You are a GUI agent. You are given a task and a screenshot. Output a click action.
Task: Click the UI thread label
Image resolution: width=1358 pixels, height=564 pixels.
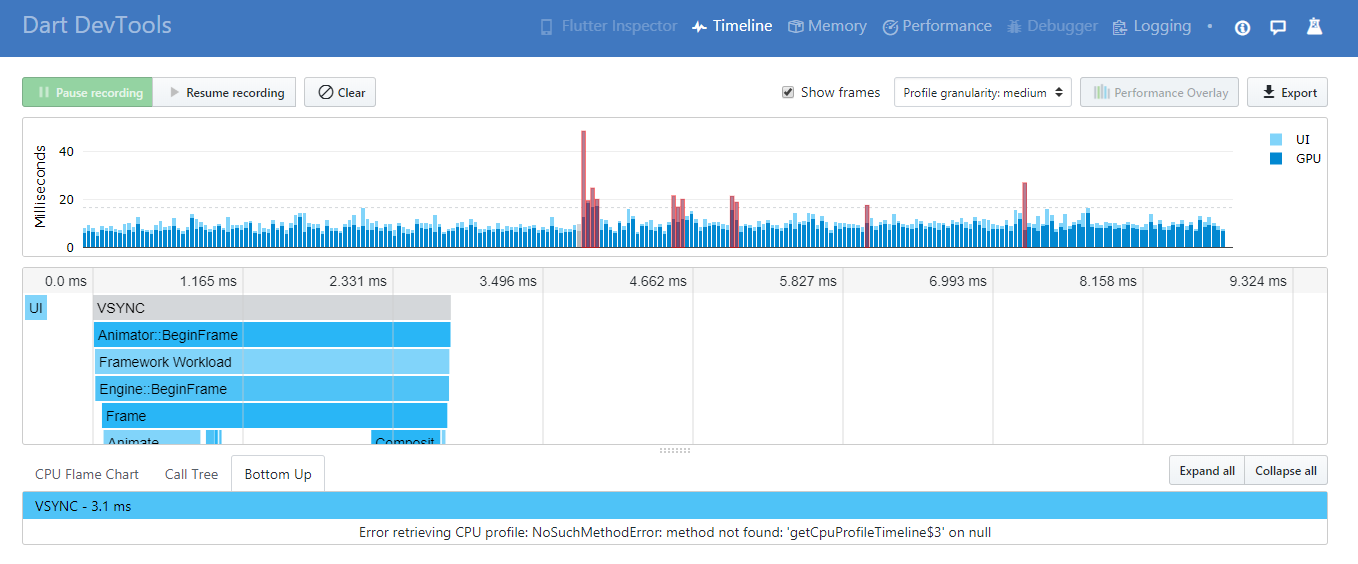click(x=35, y=308)
